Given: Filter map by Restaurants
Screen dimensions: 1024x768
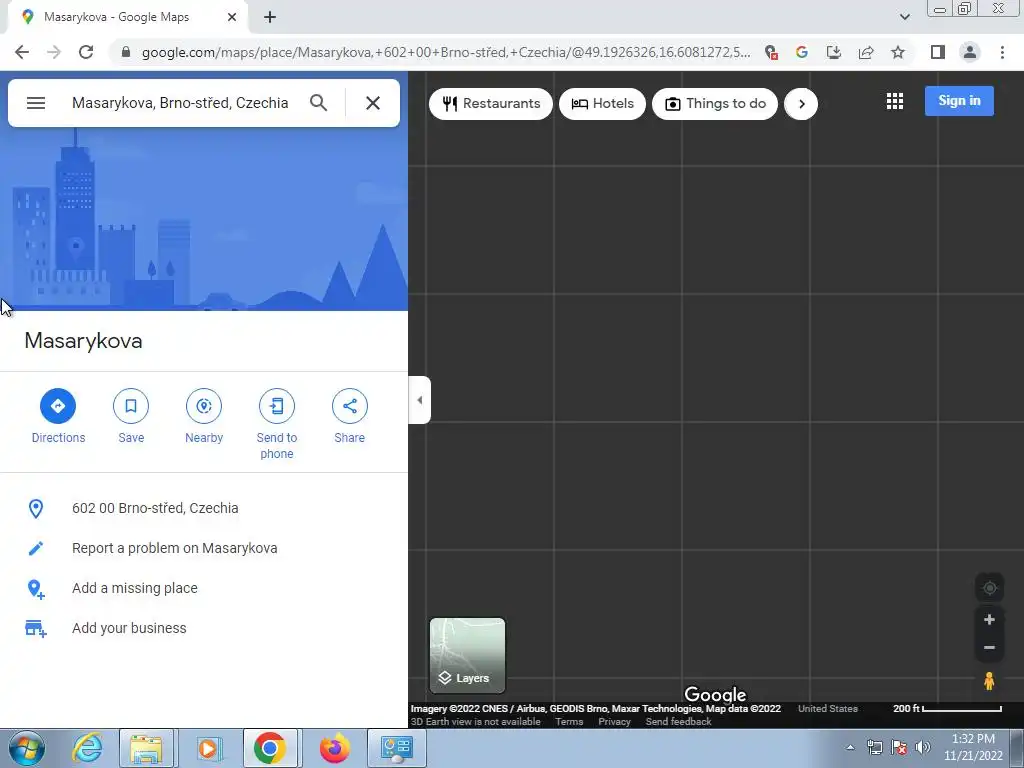Looking at the screenshot, I should (x=490, y=104).
